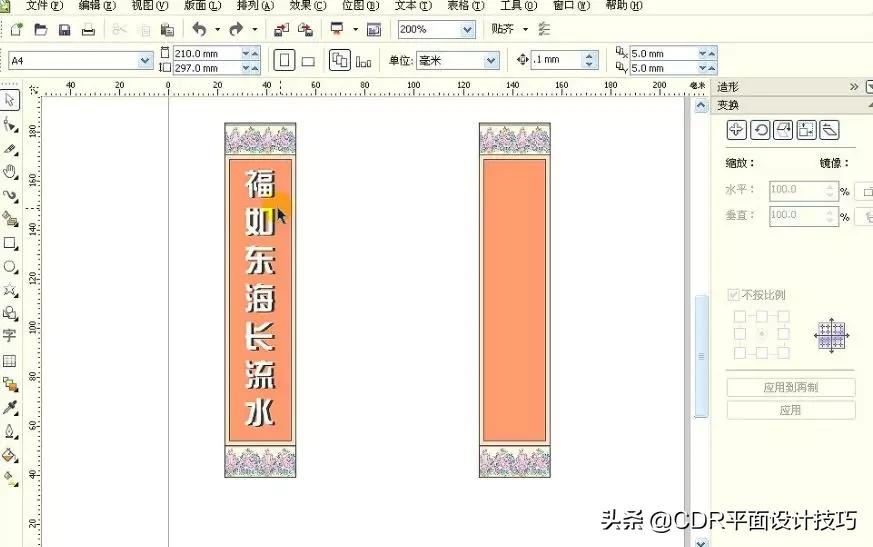Screen dimensions: 873x547
Task: Click the 应用到再制 button
Action: (791, 387)
